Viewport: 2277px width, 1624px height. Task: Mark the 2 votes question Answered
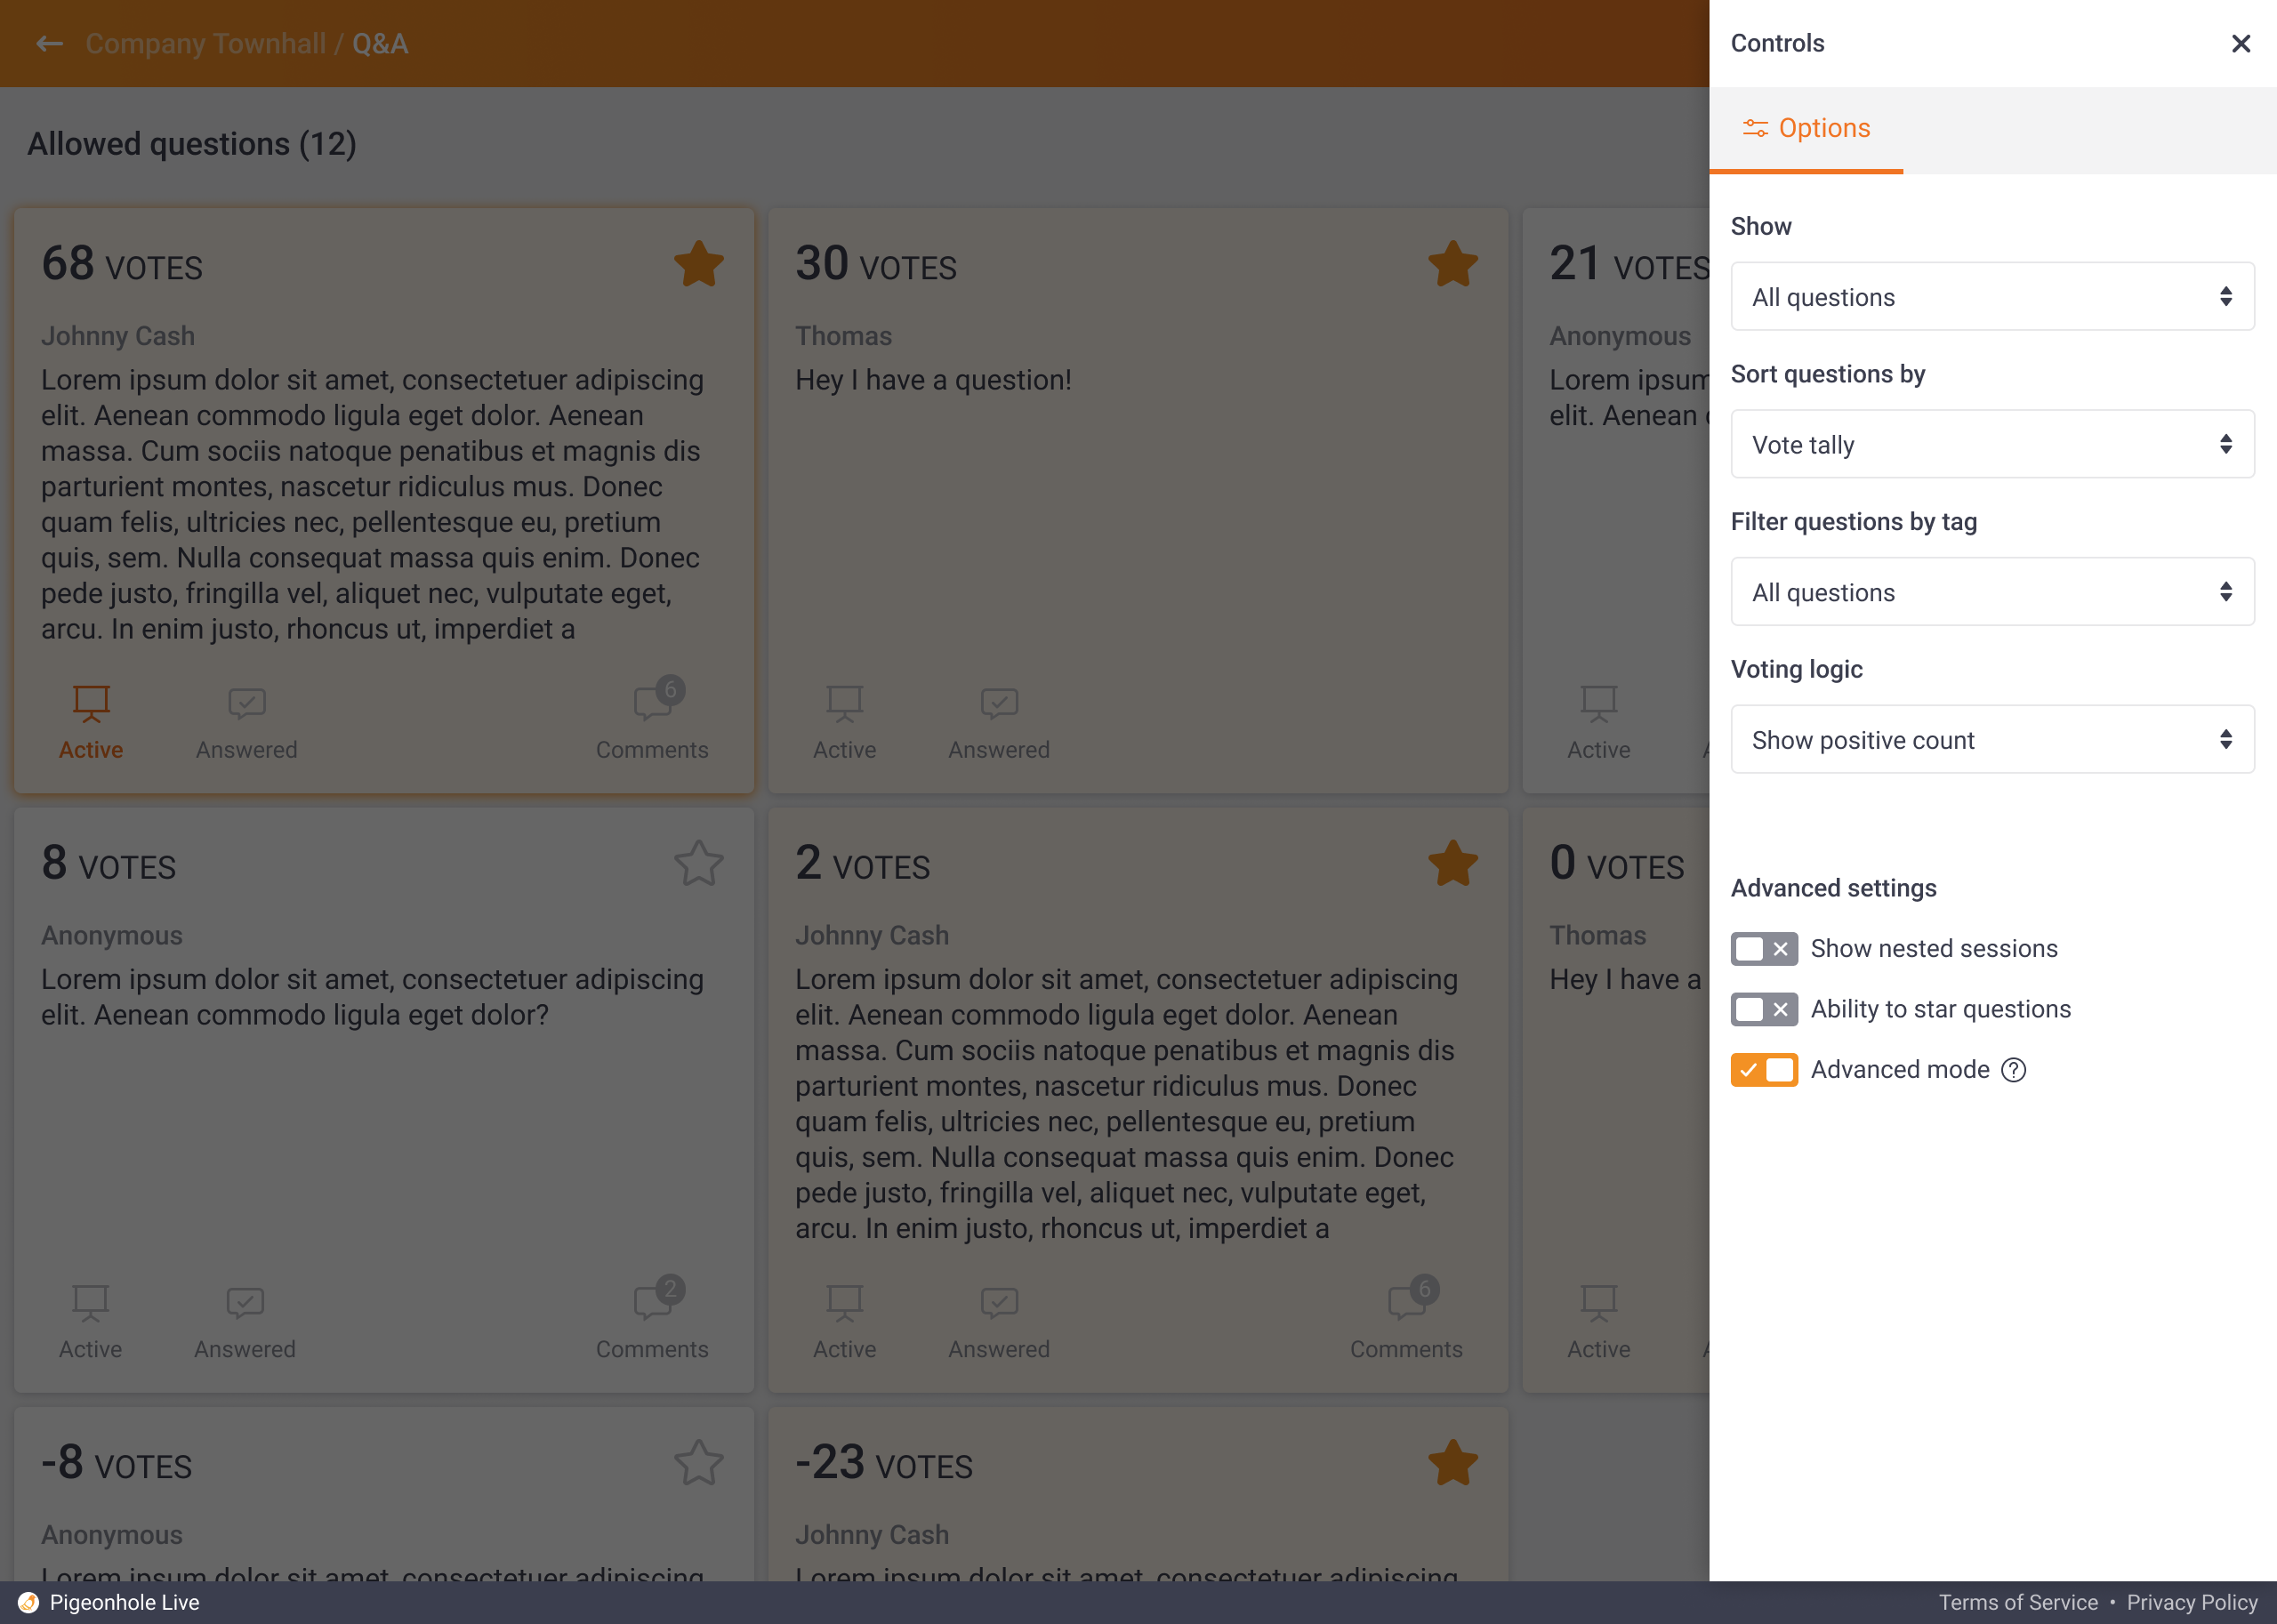click(x=999, y=1322)
